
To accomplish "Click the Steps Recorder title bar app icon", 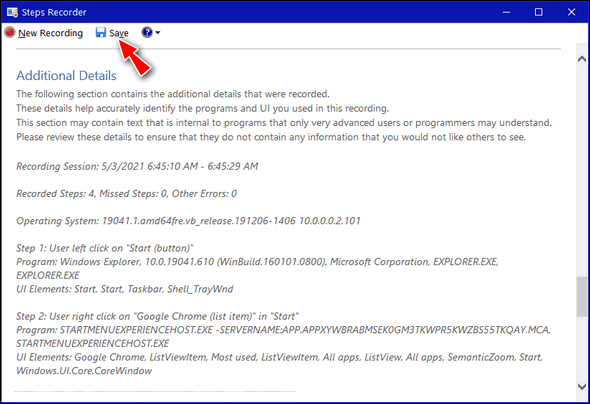I will point(12,12).
